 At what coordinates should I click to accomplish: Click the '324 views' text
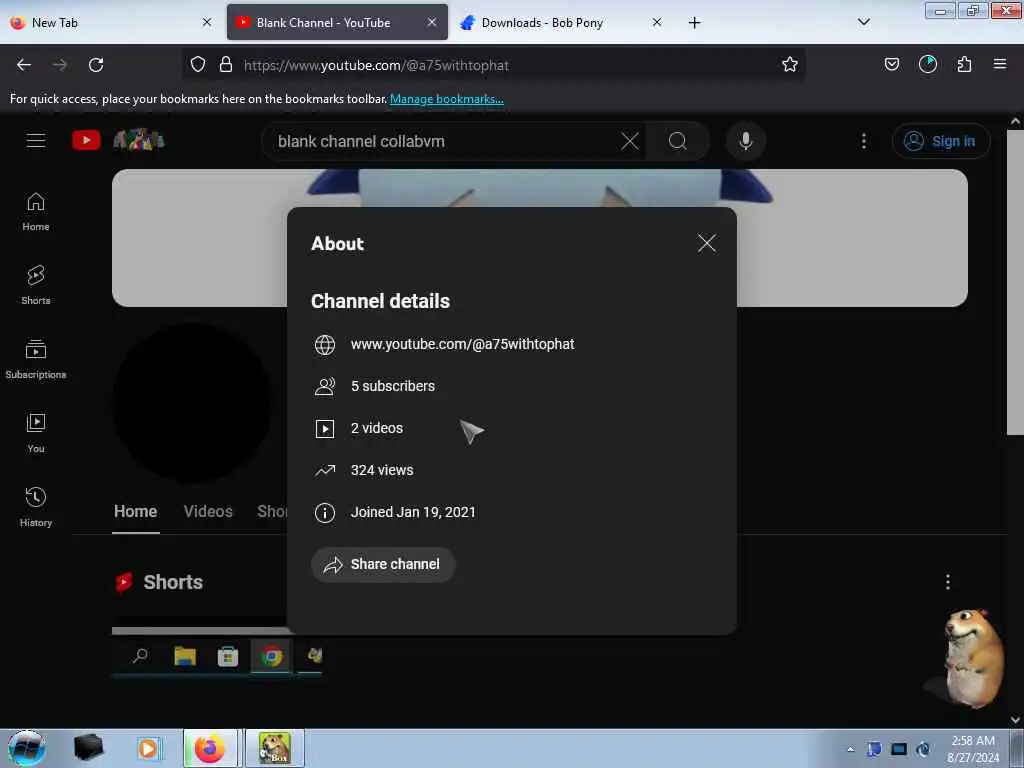click(382, 470)
